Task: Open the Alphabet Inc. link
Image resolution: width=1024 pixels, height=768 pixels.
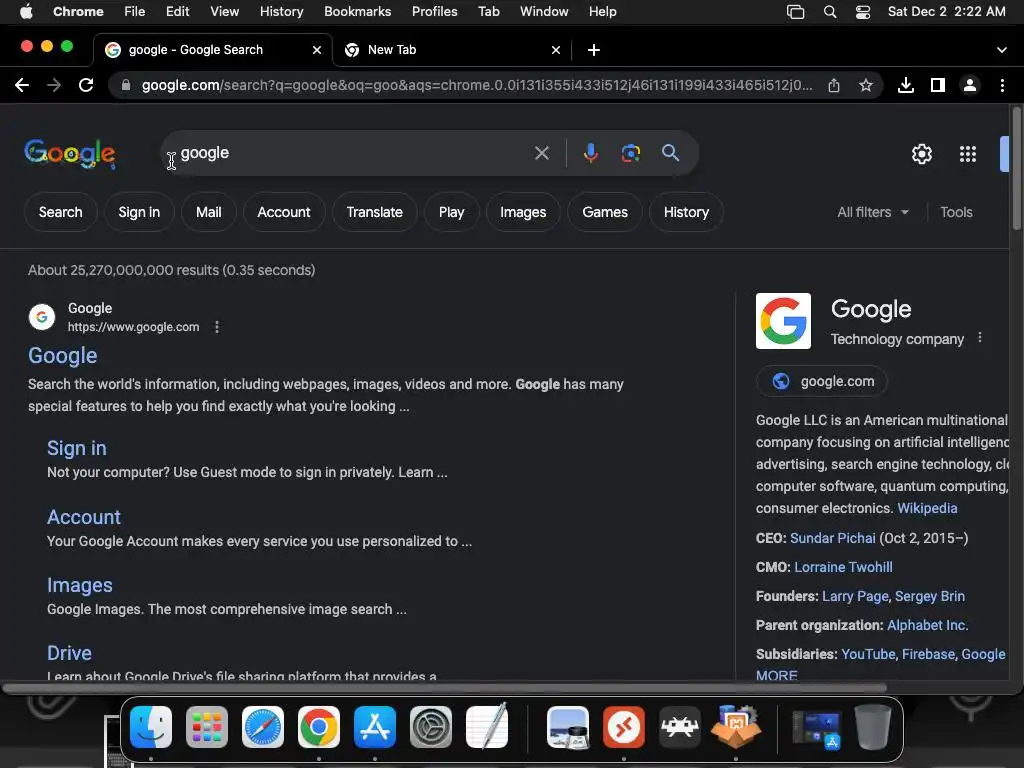Action: point(927,626)
